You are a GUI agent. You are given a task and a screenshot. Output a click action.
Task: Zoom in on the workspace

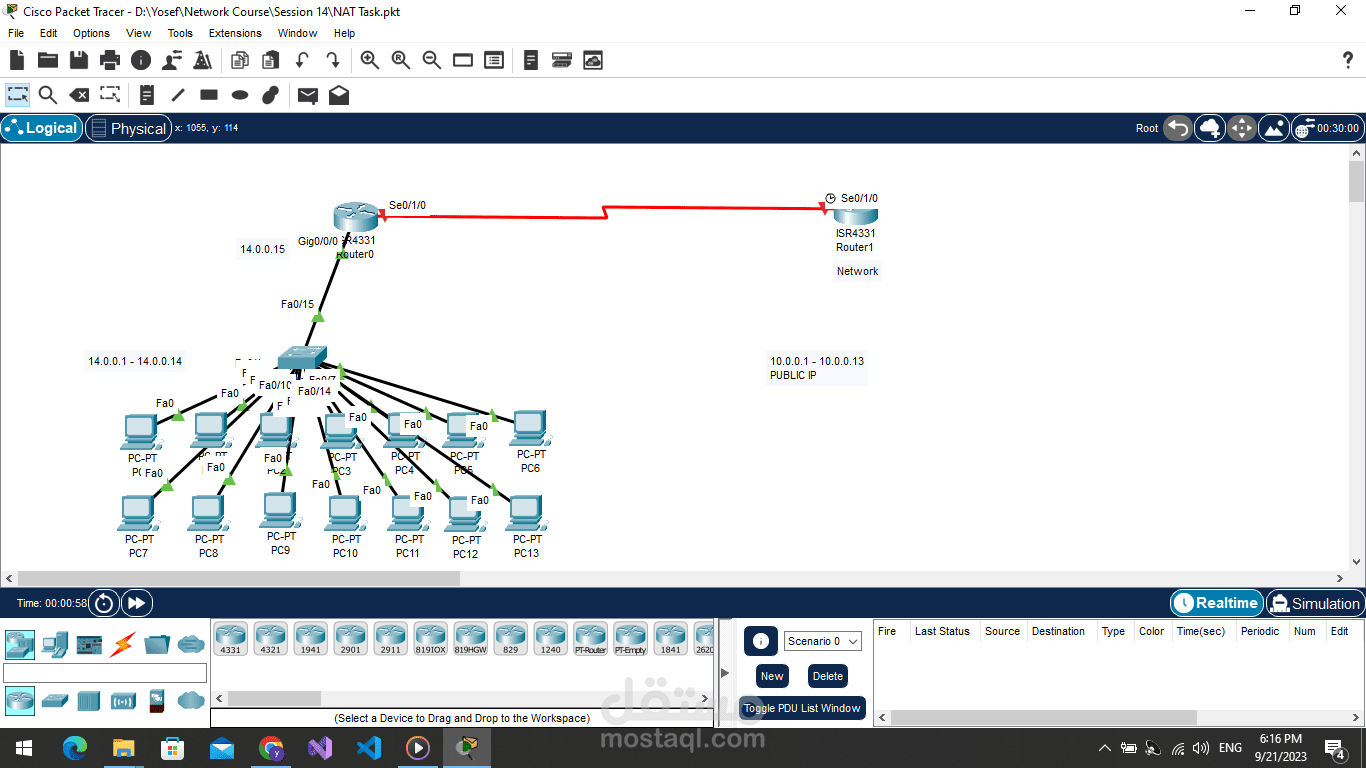click(370, 61)
